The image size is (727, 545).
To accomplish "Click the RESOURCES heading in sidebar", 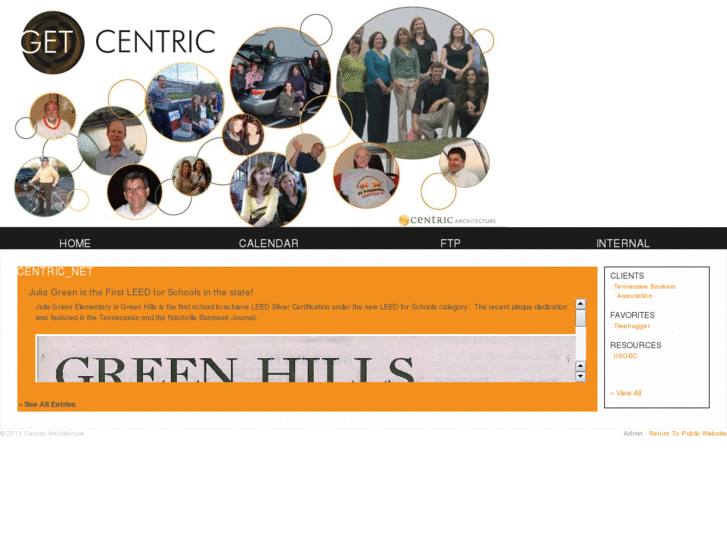I will pos(635,345).
